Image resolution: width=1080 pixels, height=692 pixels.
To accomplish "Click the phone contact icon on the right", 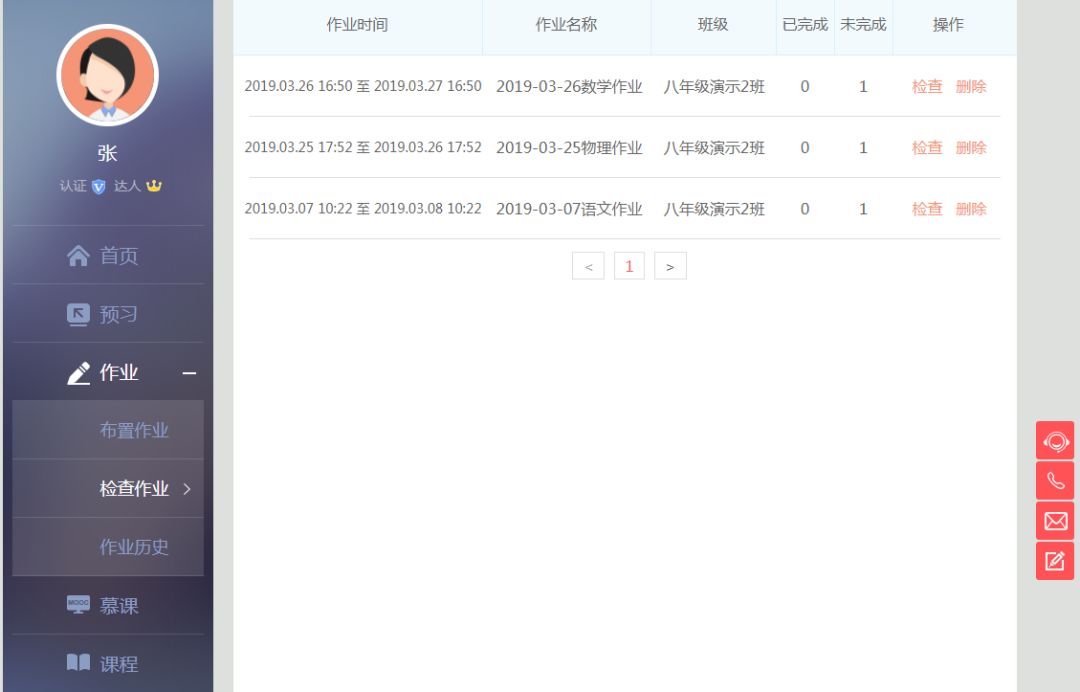I will click(x=1055, y=480).
